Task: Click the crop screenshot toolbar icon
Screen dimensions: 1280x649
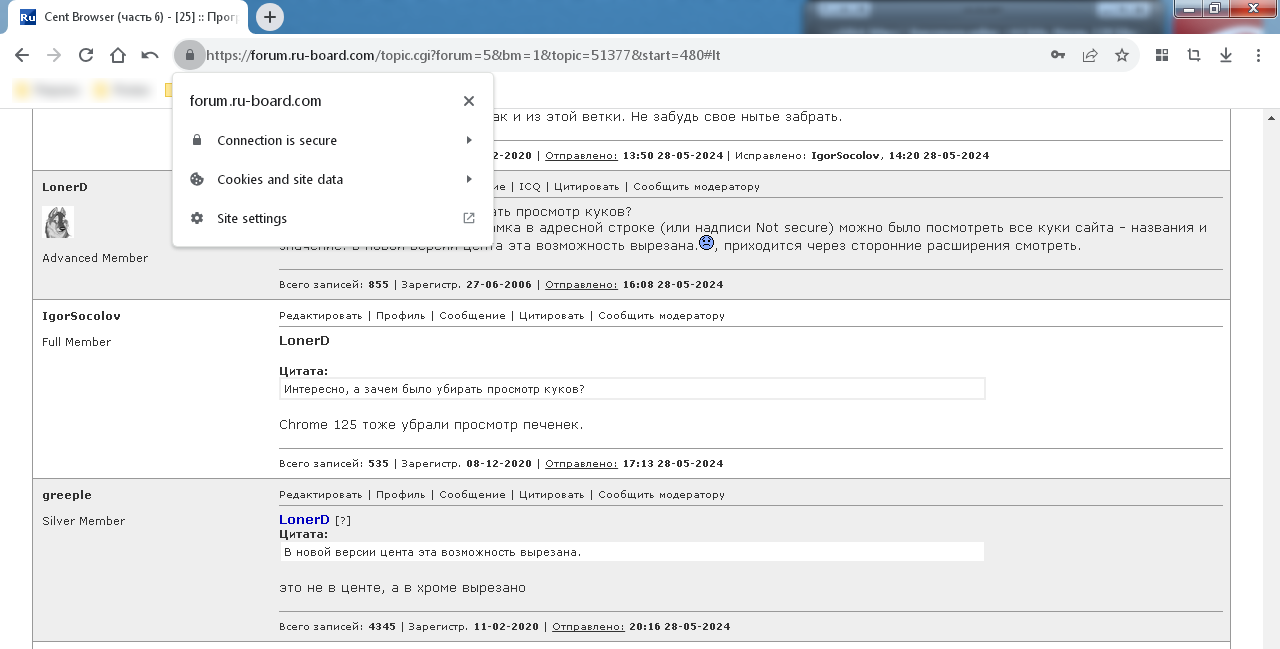Action: point(1194,55)
